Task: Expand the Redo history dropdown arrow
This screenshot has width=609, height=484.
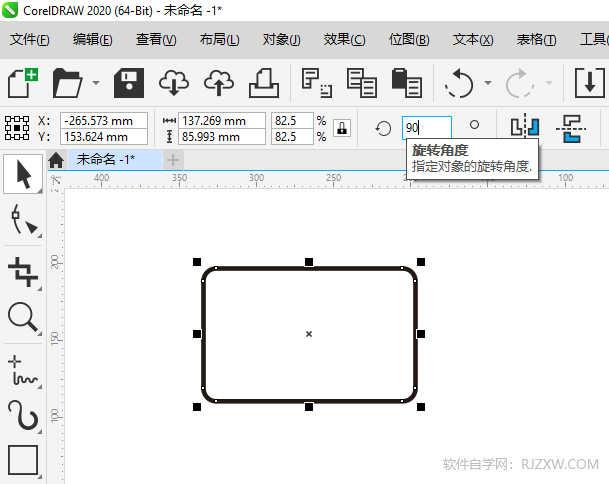Action: pyautogui.click(x=549, y=82)
